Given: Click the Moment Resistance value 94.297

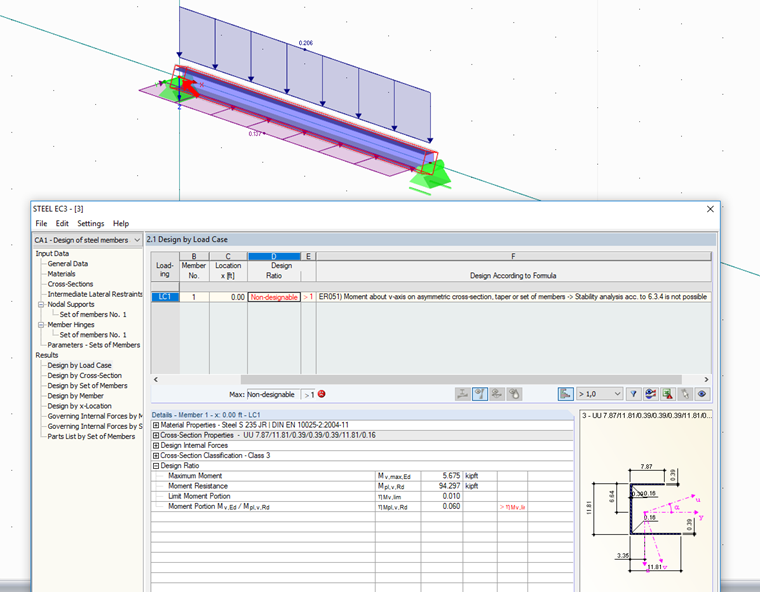Looking at the screenshot, I should point(442,486).
